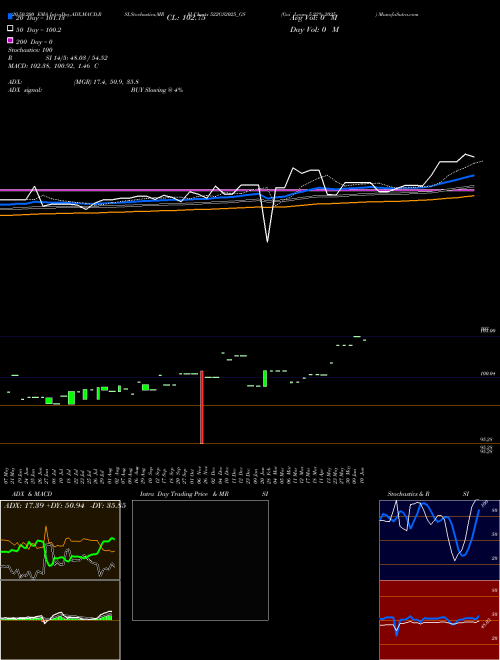Click the 'Avg Vol: 0 M' label
This screenshot has height=660, width=500.
314,18
